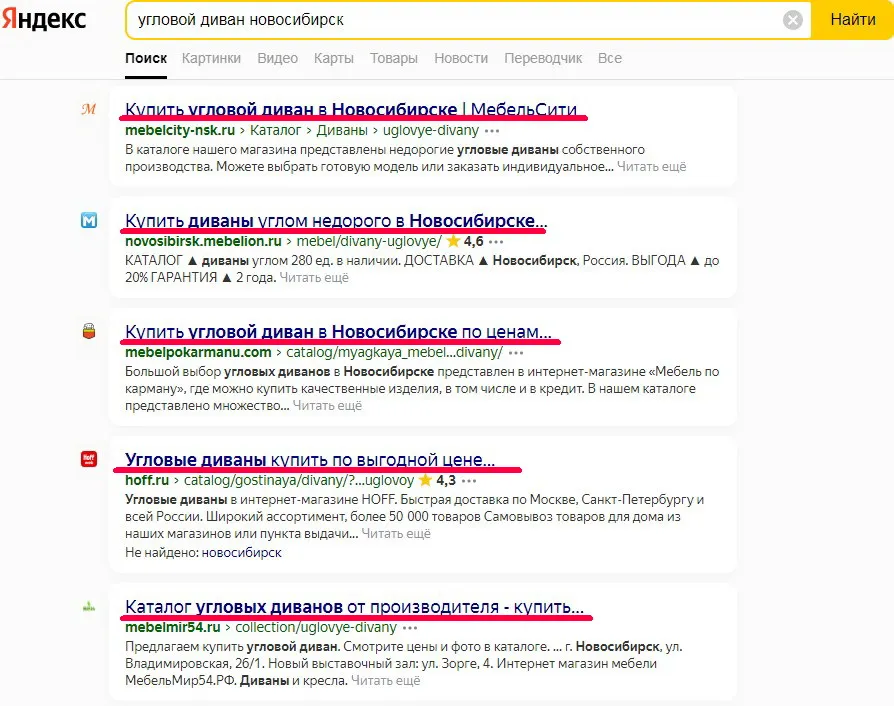The width and height of the screenshot is (894, 706).
Task: Expand 'Читать ещё' in mebelpokarmanu snippet
Action: tap(327, 405)
